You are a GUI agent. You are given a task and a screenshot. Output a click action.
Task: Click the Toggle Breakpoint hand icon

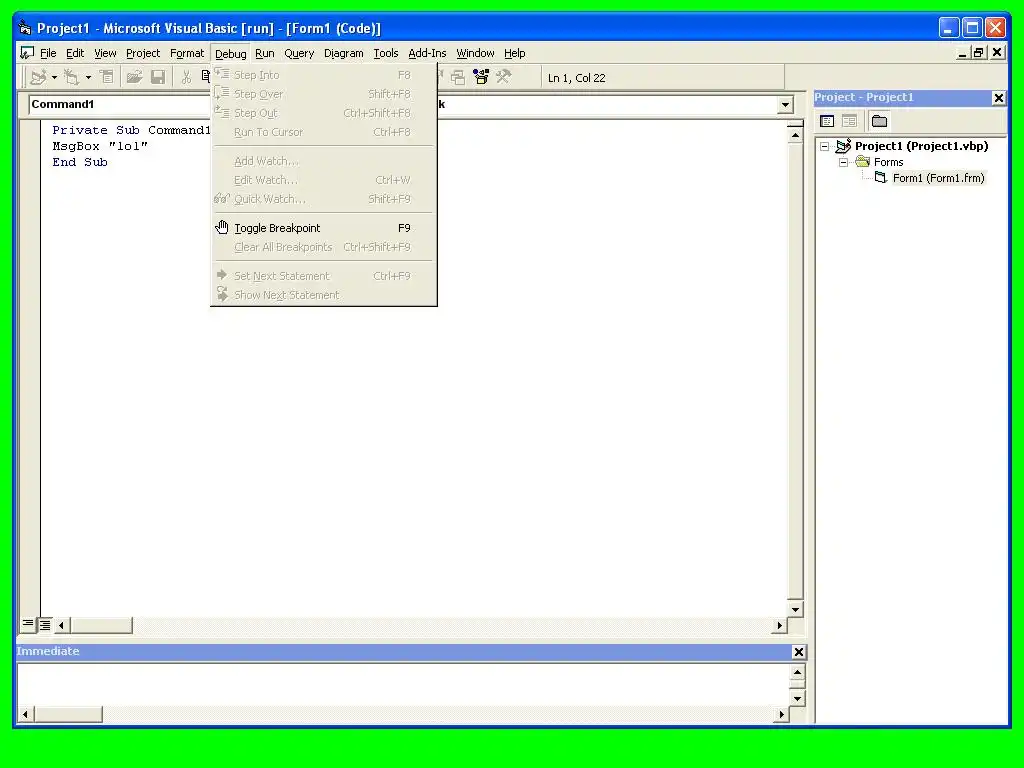pyautogui.click(x=222, y=227)
